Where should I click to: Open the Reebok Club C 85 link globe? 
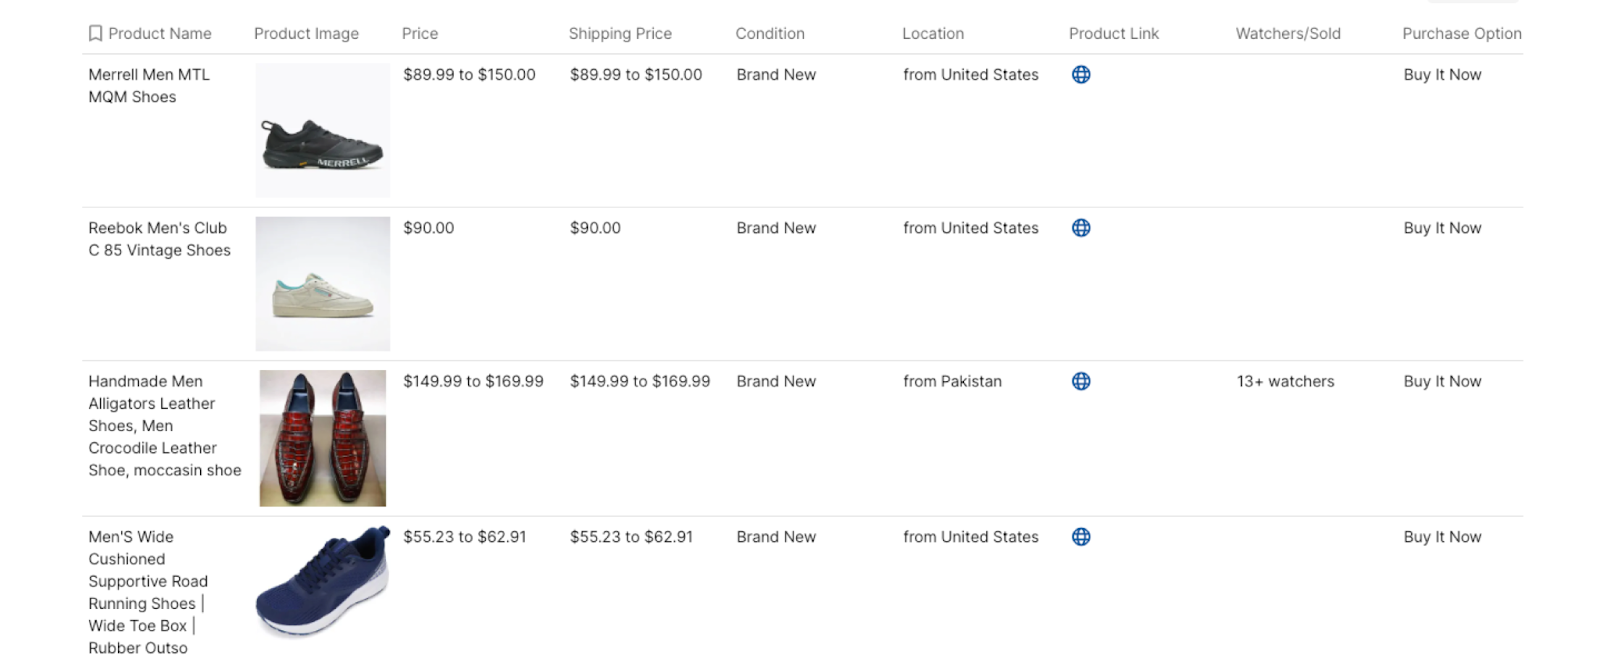pos(1081,228)
